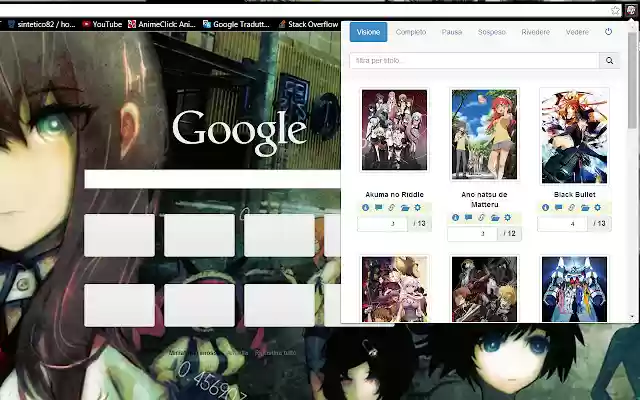Image resolution: width=640 pixels, height=400 pixels.
Task: Click the Ano natsu de Matteru title
Action: pyautogui.click(x=484, y=200)
